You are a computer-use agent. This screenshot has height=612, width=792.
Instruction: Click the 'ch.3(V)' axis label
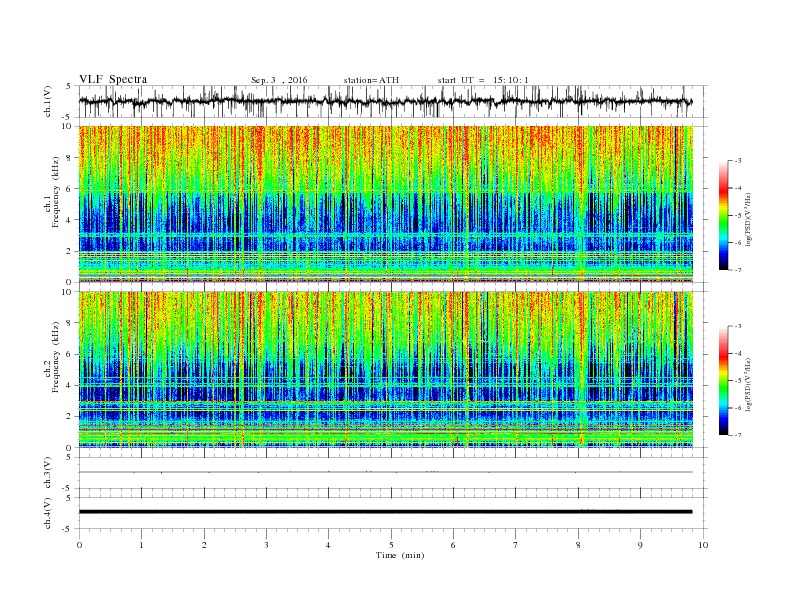(x=47, y=473)
